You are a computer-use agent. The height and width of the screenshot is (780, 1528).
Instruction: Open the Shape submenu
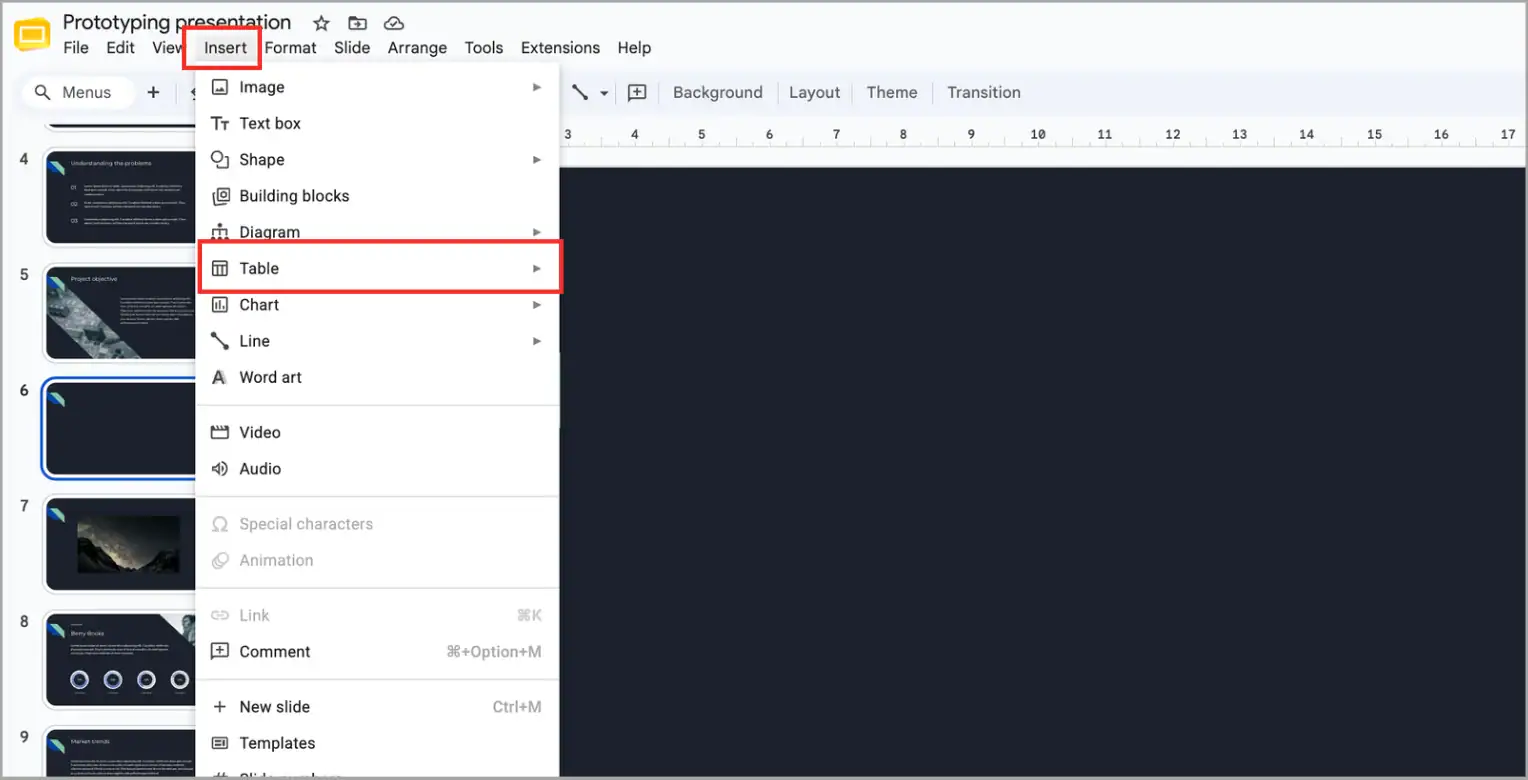(377, 159)
